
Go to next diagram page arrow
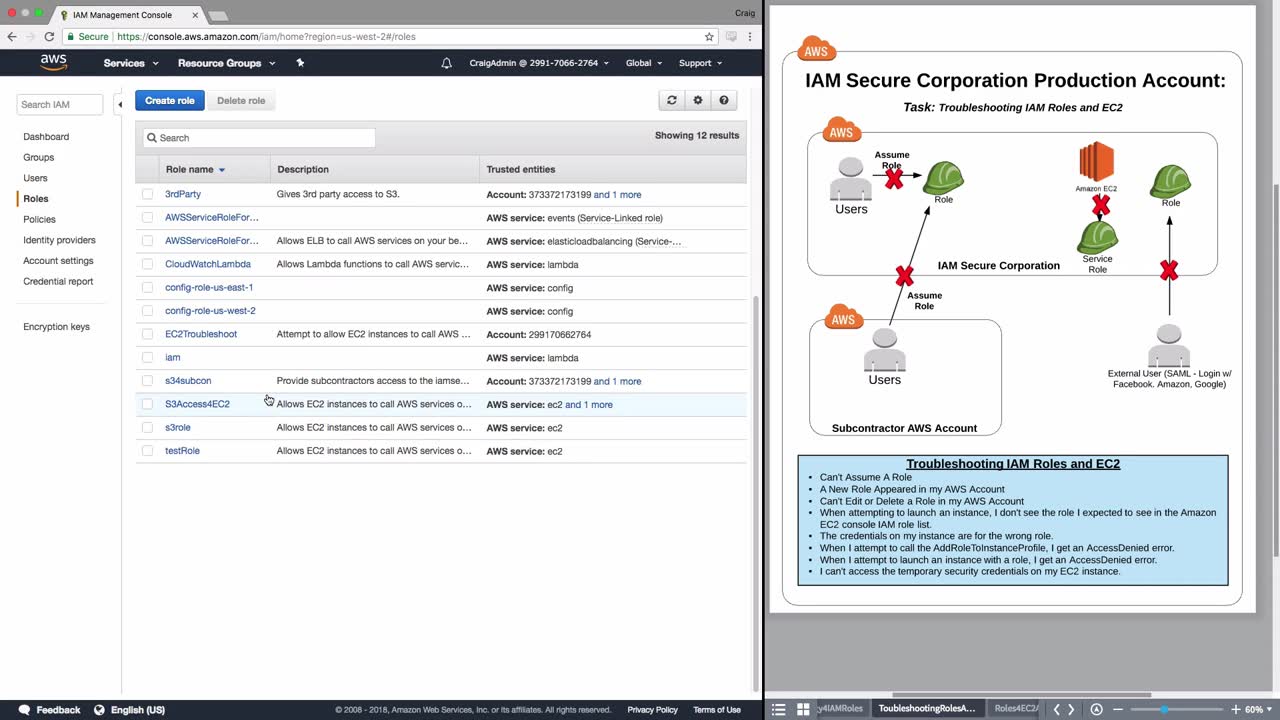click(x=1071, y=709)
